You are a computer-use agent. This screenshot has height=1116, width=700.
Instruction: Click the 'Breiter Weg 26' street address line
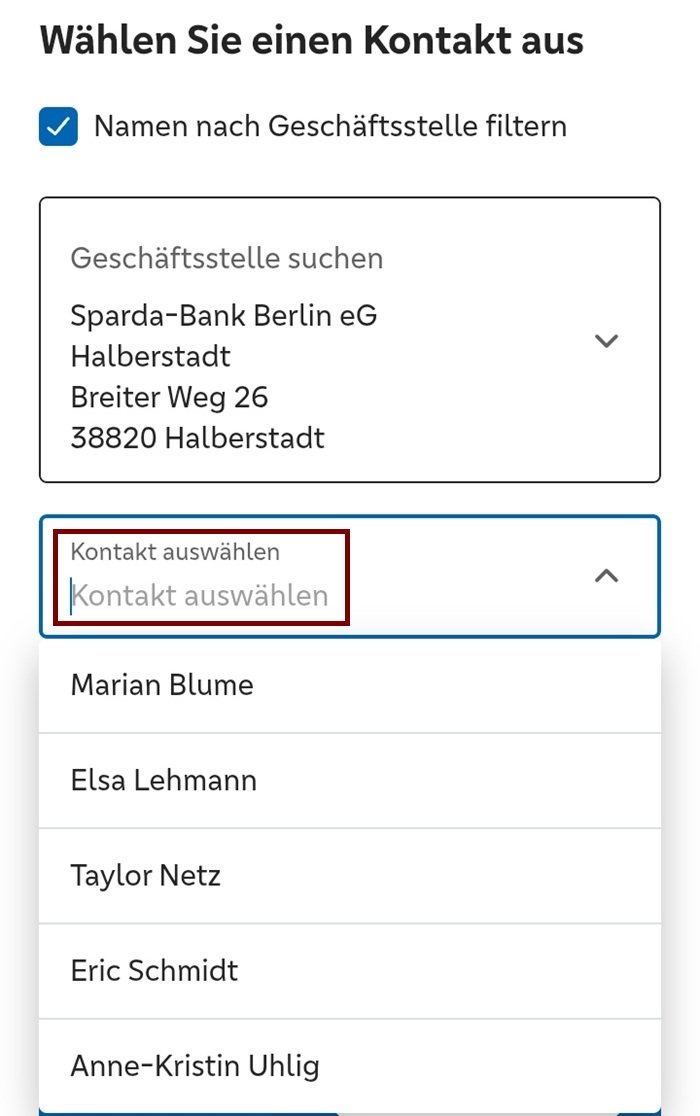click(x=170, y=397)
